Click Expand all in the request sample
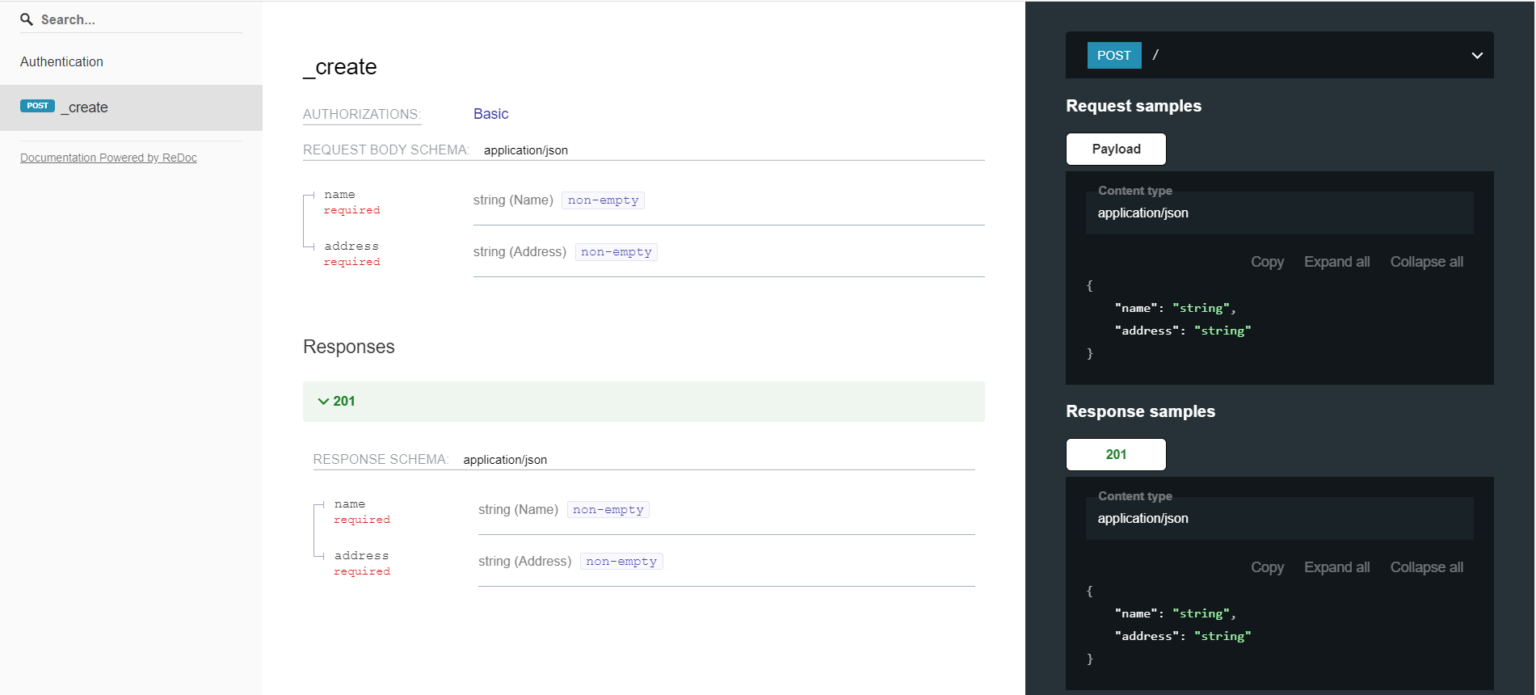1536x695 pixels. point(1336,261)
